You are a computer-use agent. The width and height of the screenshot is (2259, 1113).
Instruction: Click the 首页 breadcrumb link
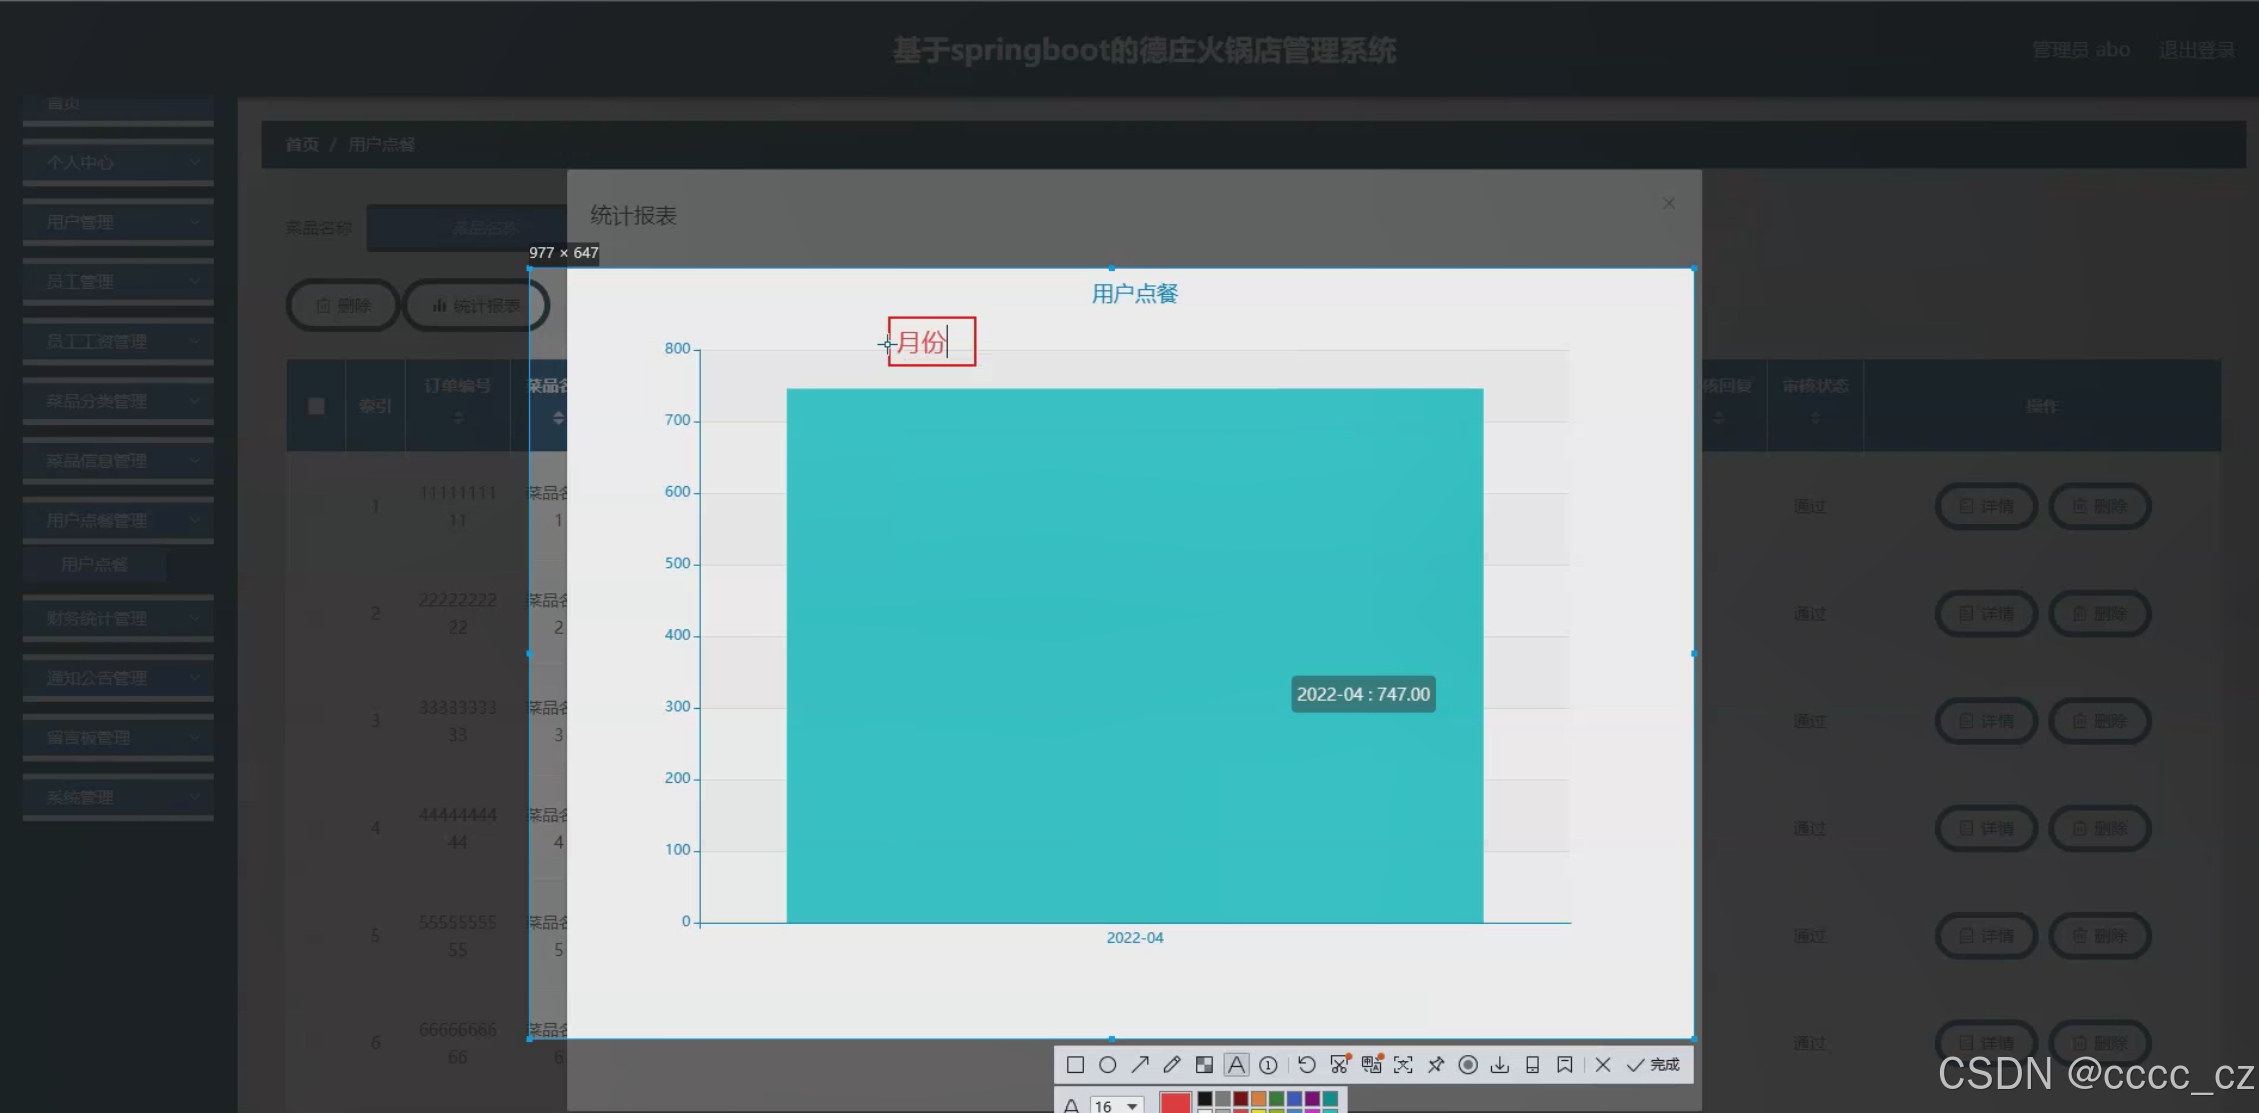click(x=301, y=145)
